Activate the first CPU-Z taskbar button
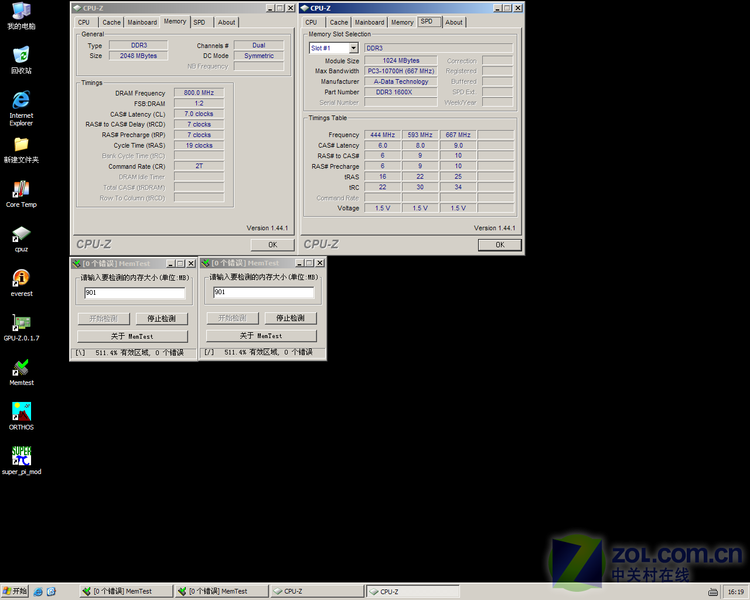 coord(318,591)
